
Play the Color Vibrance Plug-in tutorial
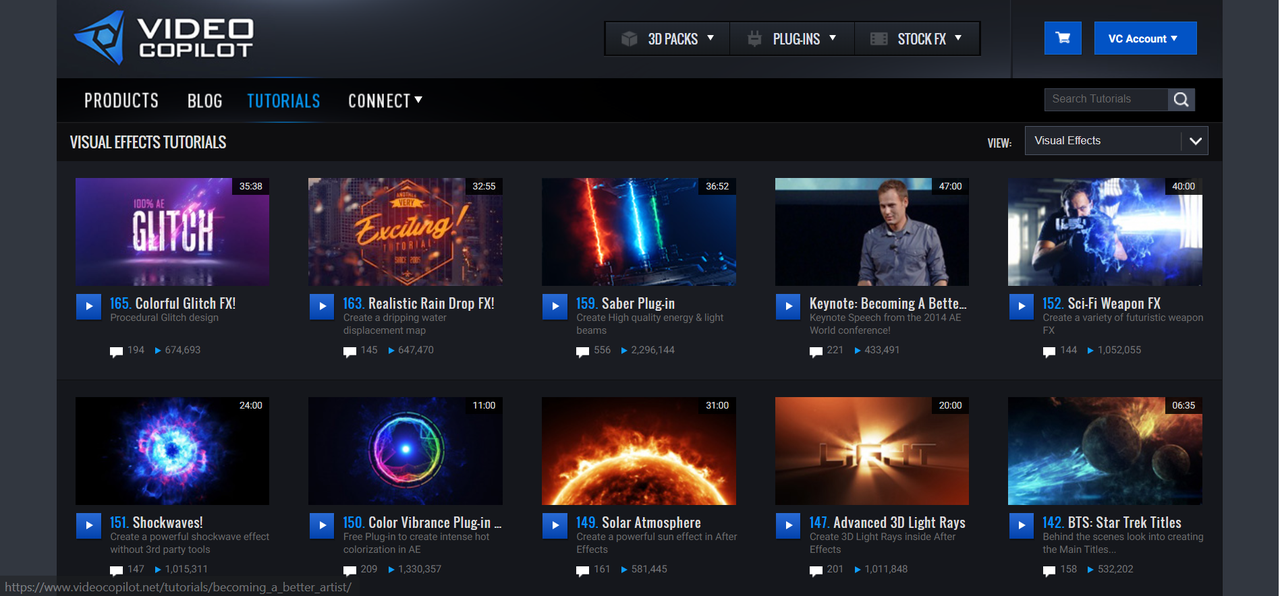[322, 525]
